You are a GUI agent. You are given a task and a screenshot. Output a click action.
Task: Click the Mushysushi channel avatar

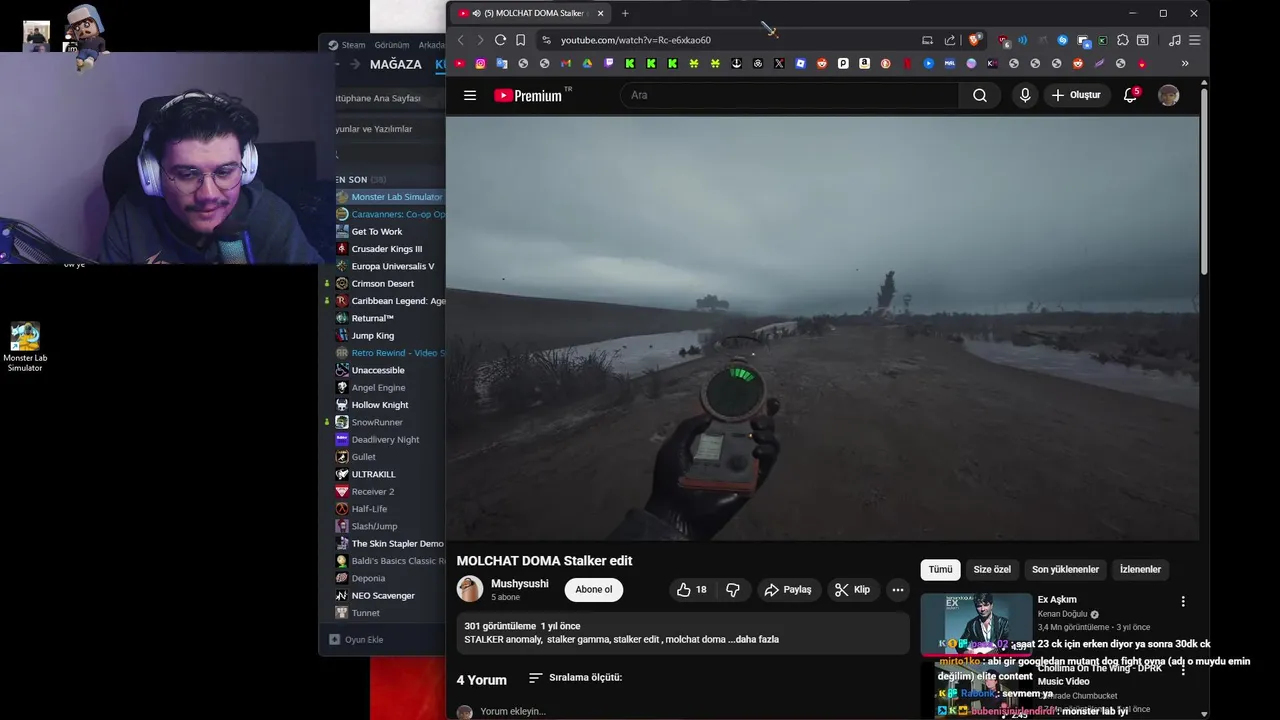coord(470,589)
